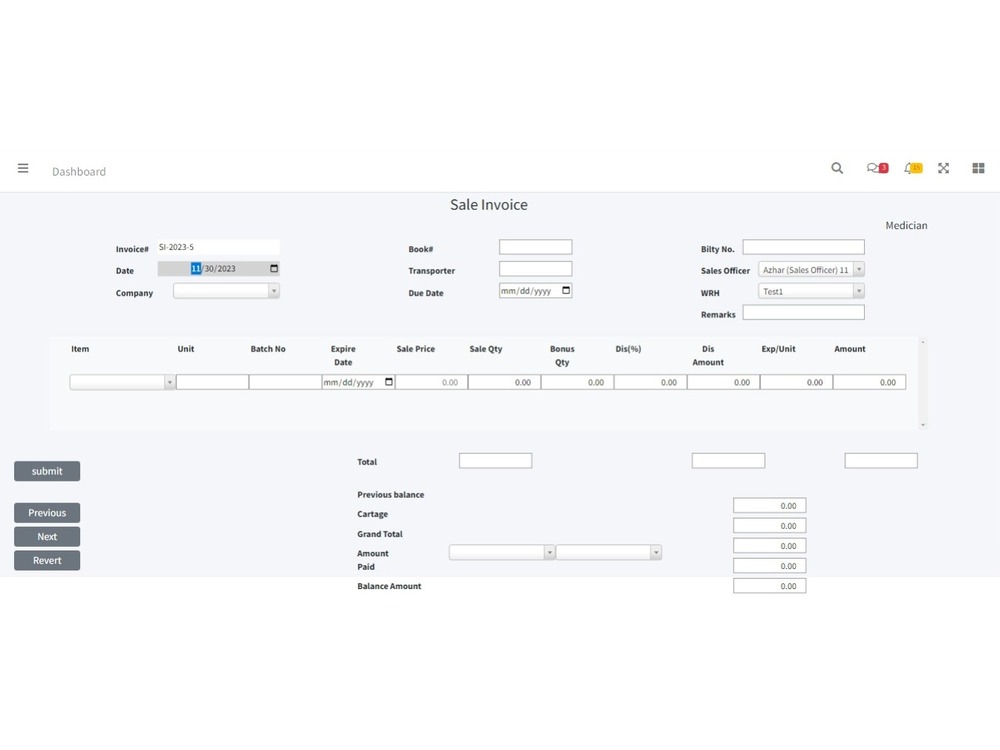Click the Dis Amount Total field
This screenshot has height=750, width=1000.
point(728,460)
